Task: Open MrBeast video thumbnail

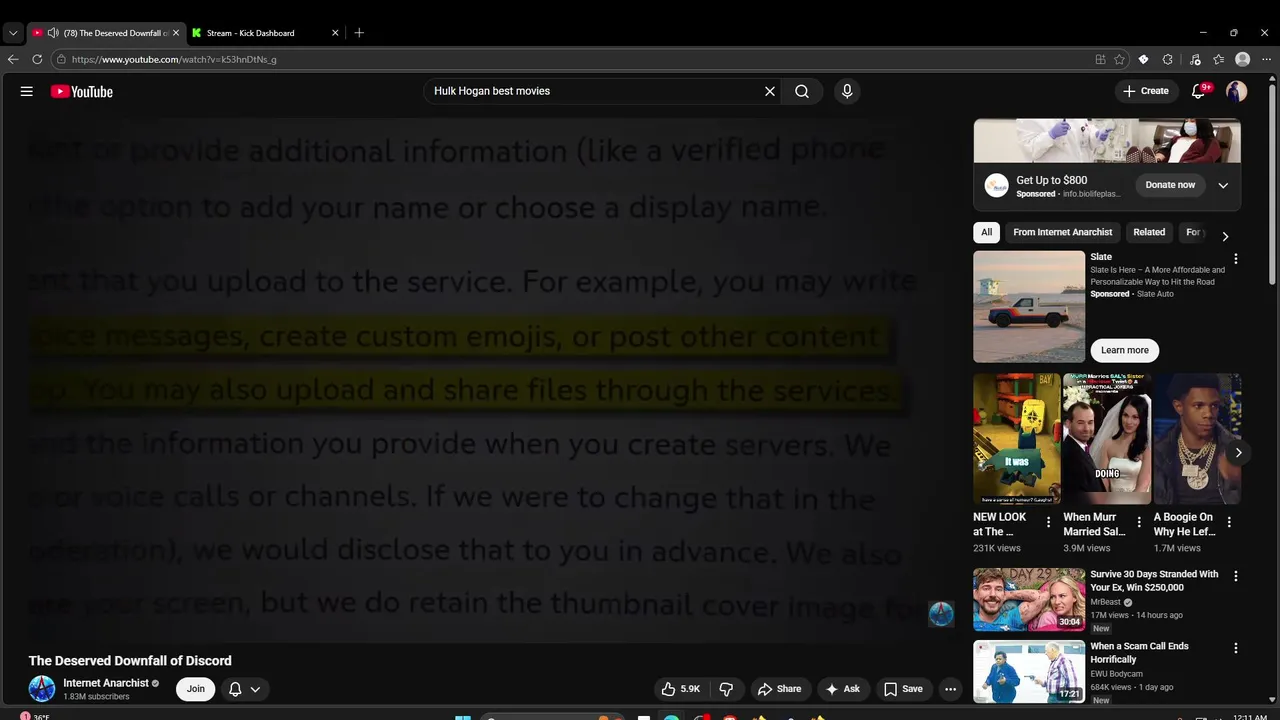Action: 1029,600
